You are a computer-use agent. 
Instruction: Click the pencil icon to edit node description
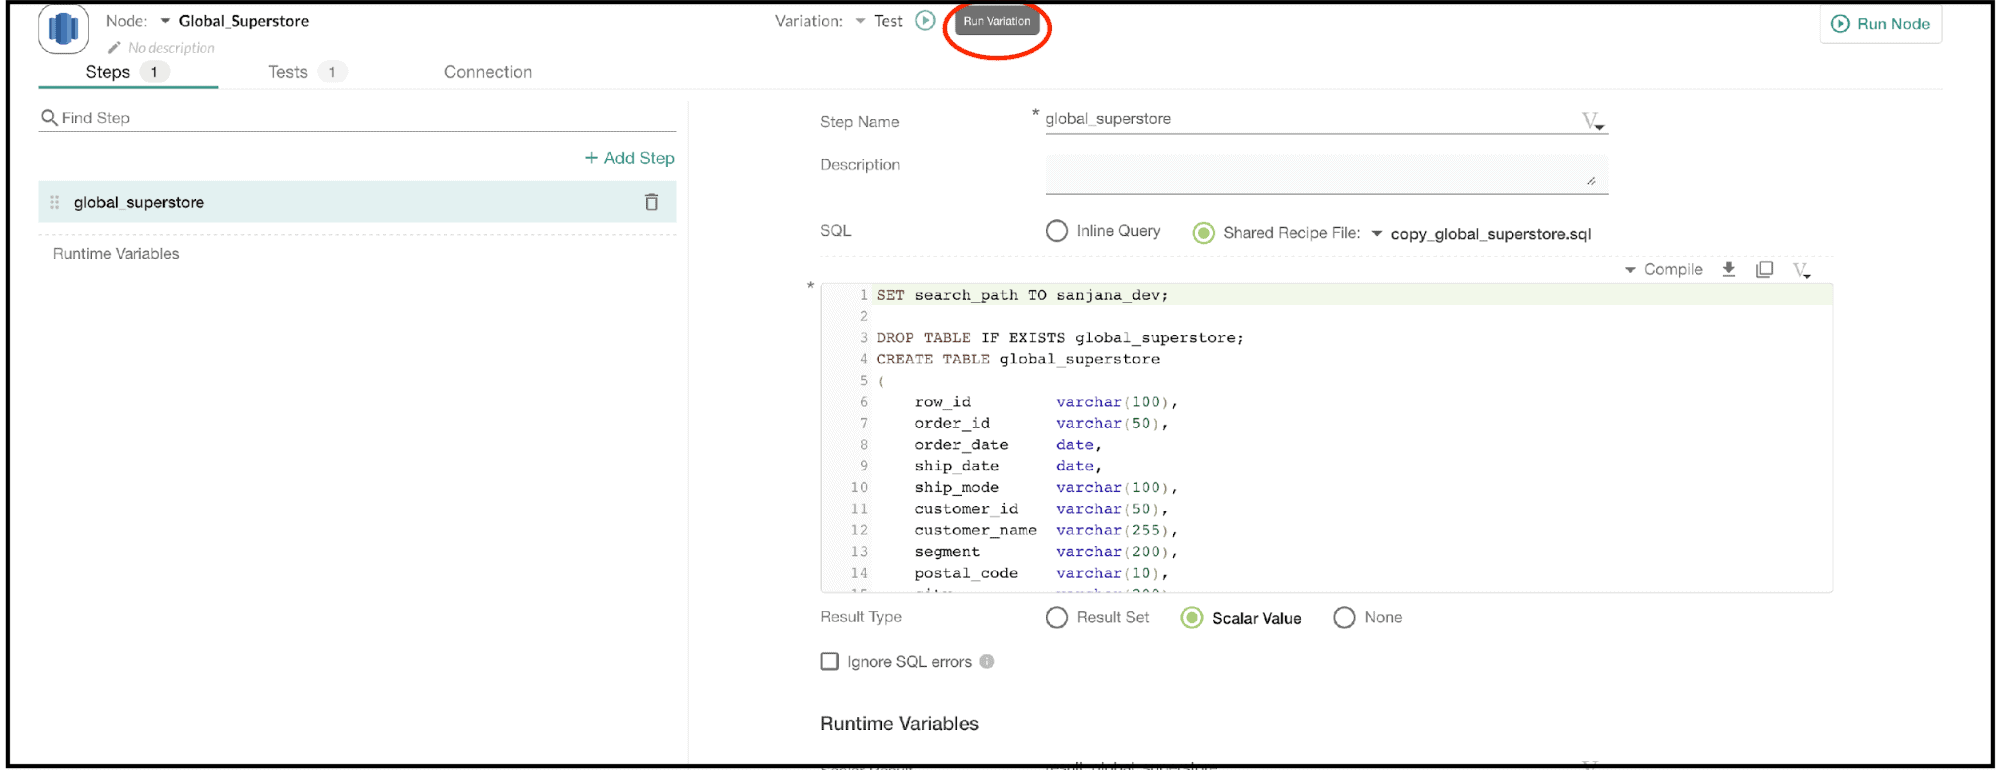[x=115, y=48]
